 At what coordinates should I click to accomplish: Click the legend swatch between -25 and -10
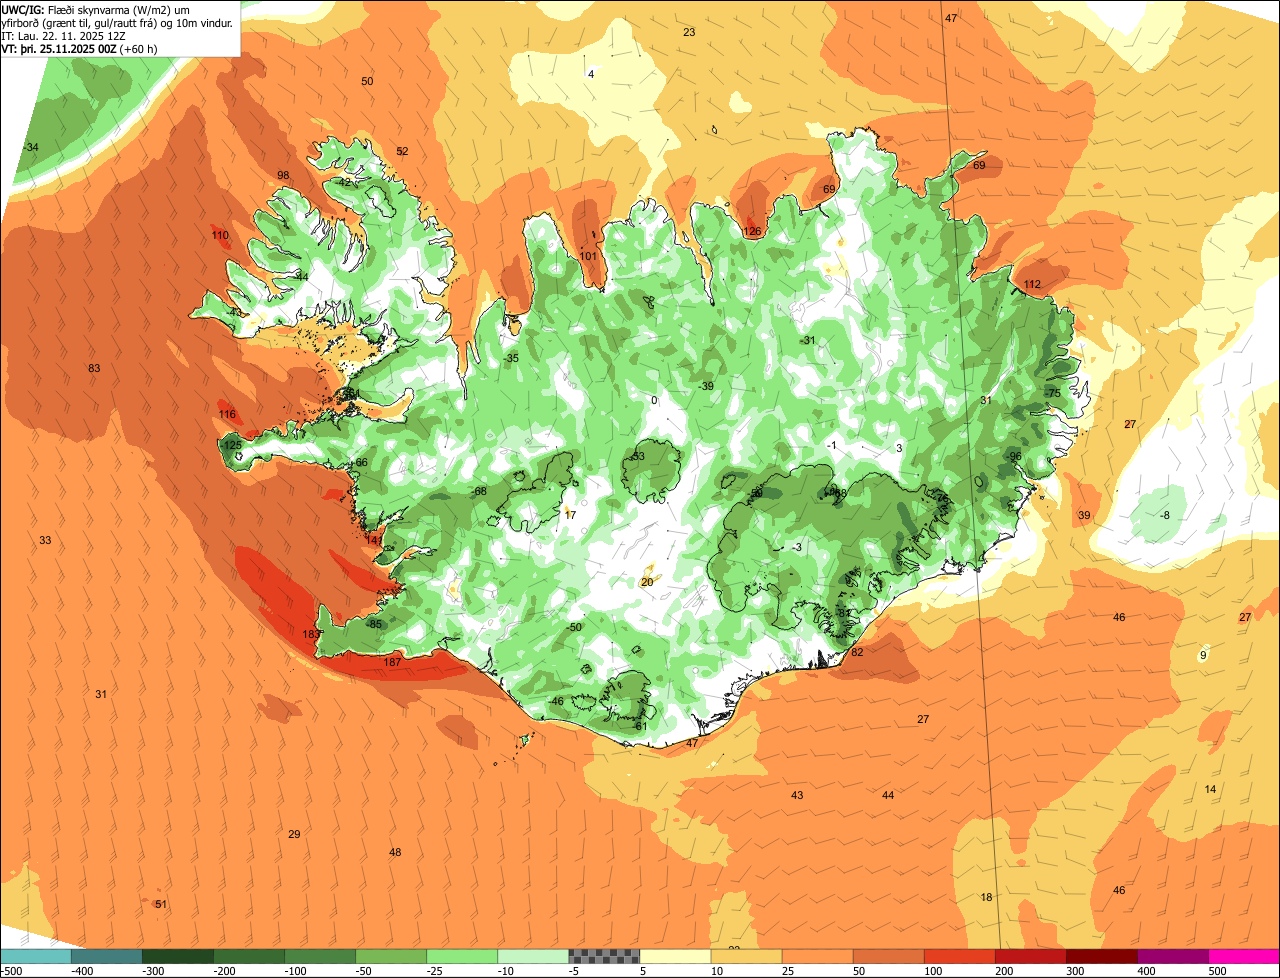462,957
